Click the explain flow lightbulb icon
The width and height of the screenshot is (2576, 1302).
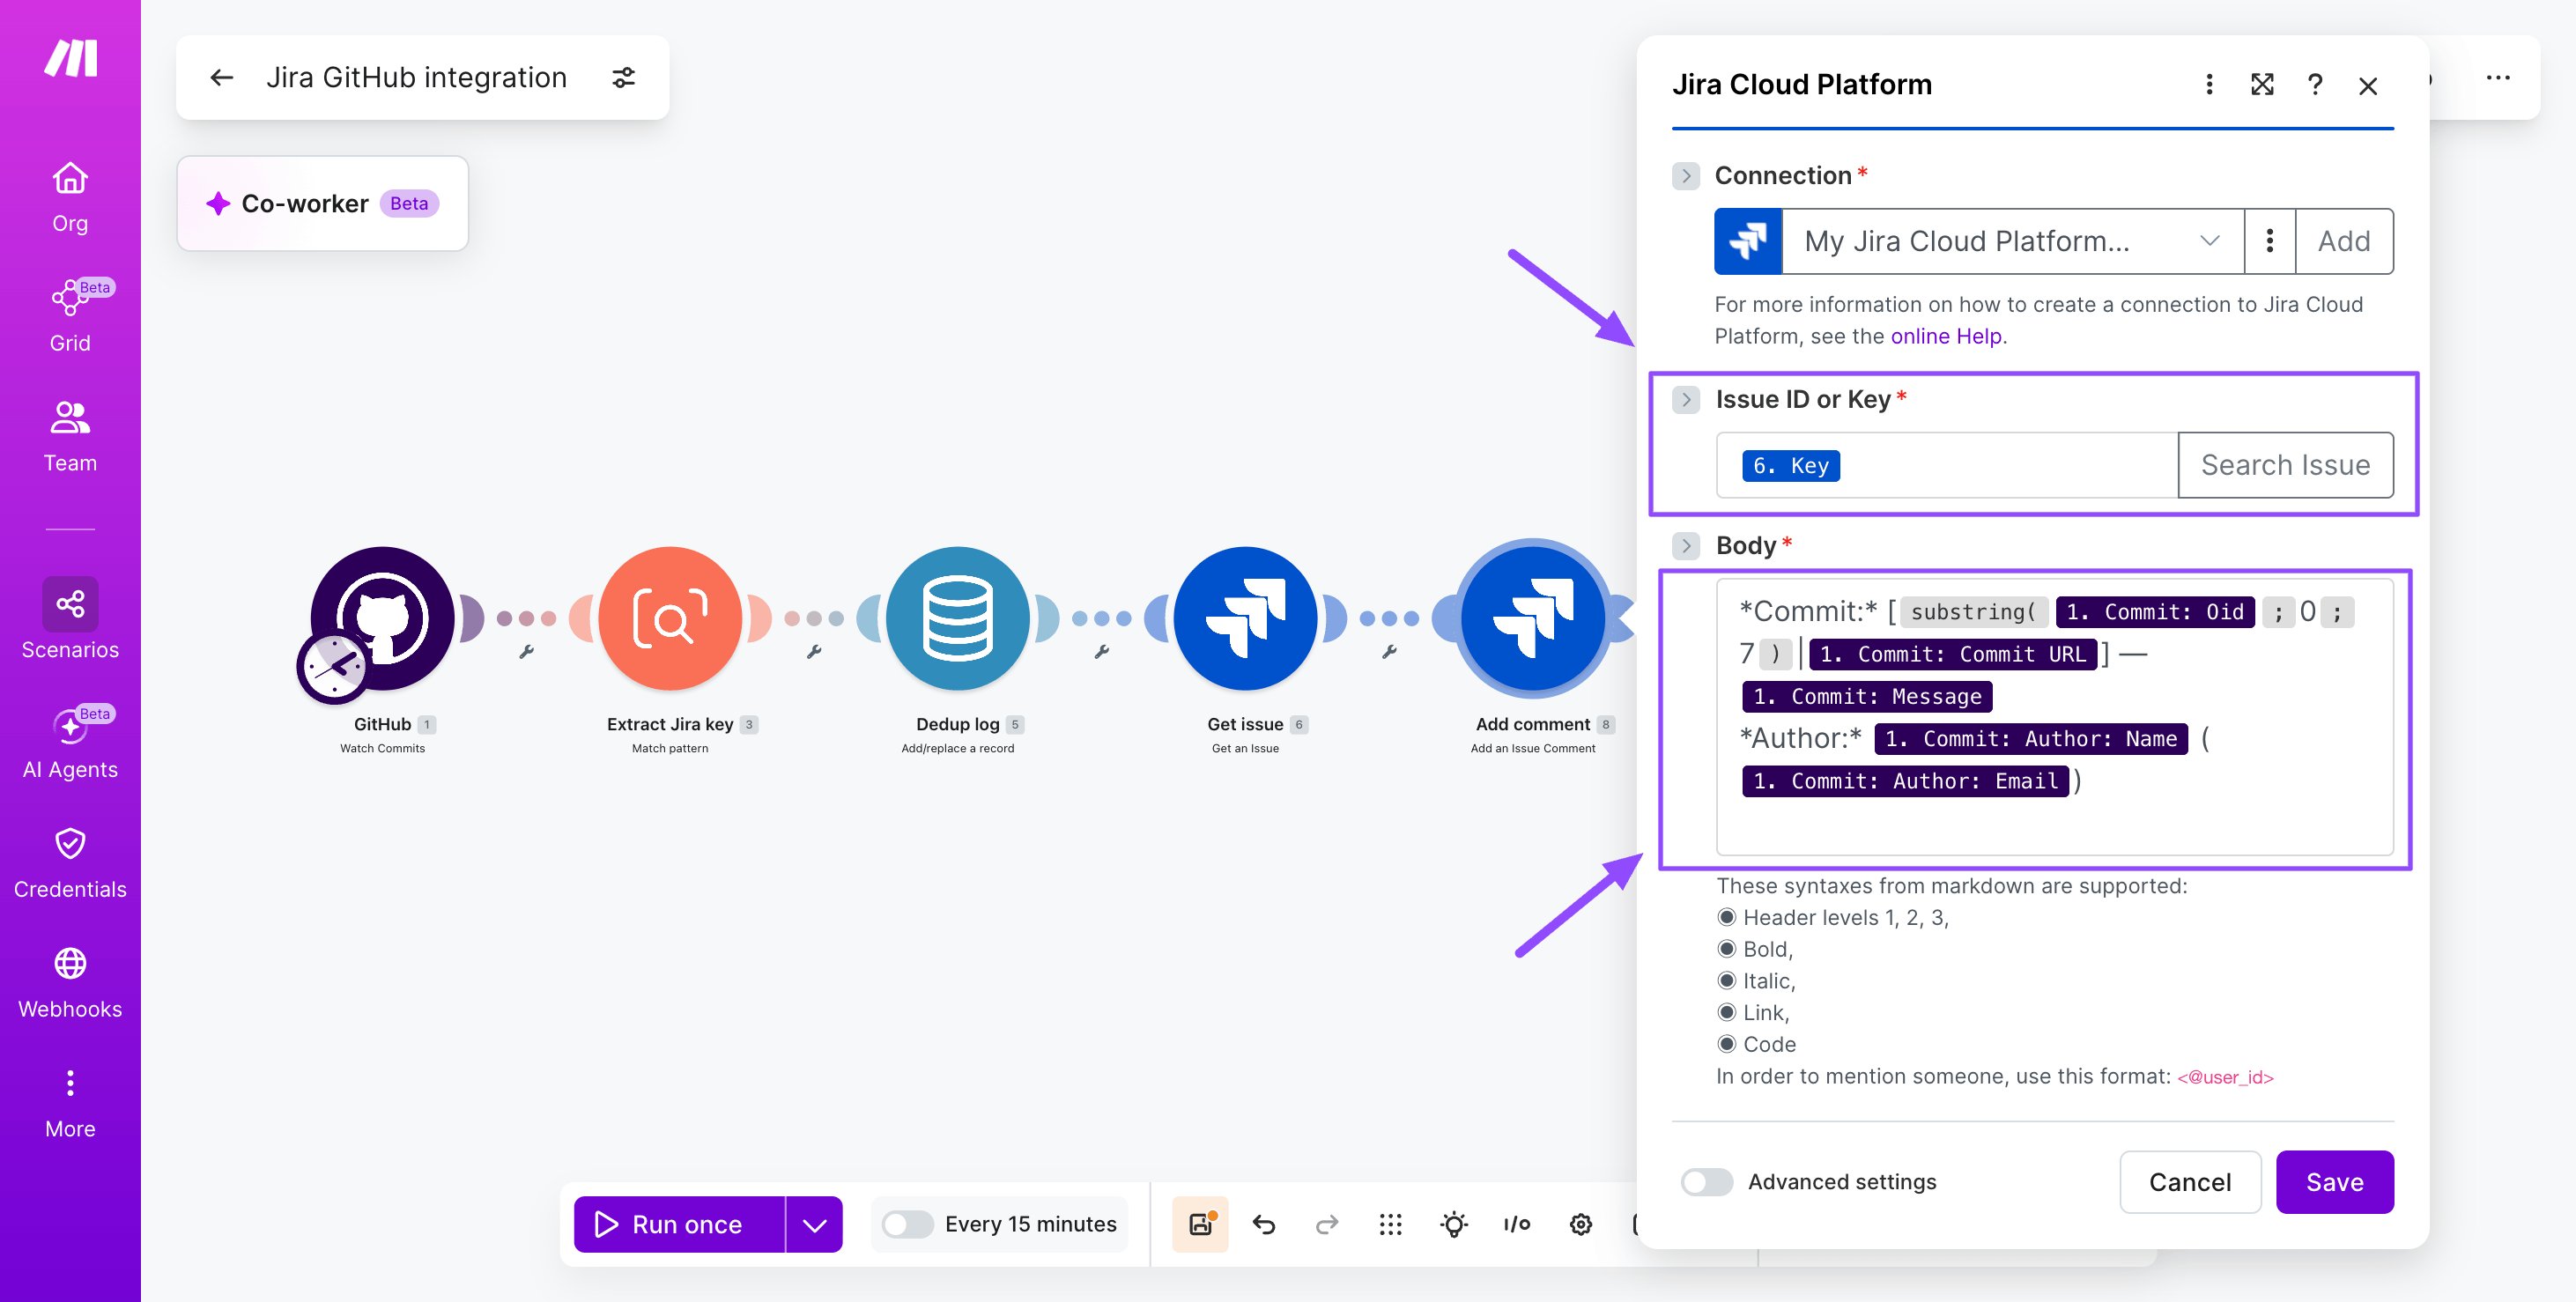click(1454, 1224)
